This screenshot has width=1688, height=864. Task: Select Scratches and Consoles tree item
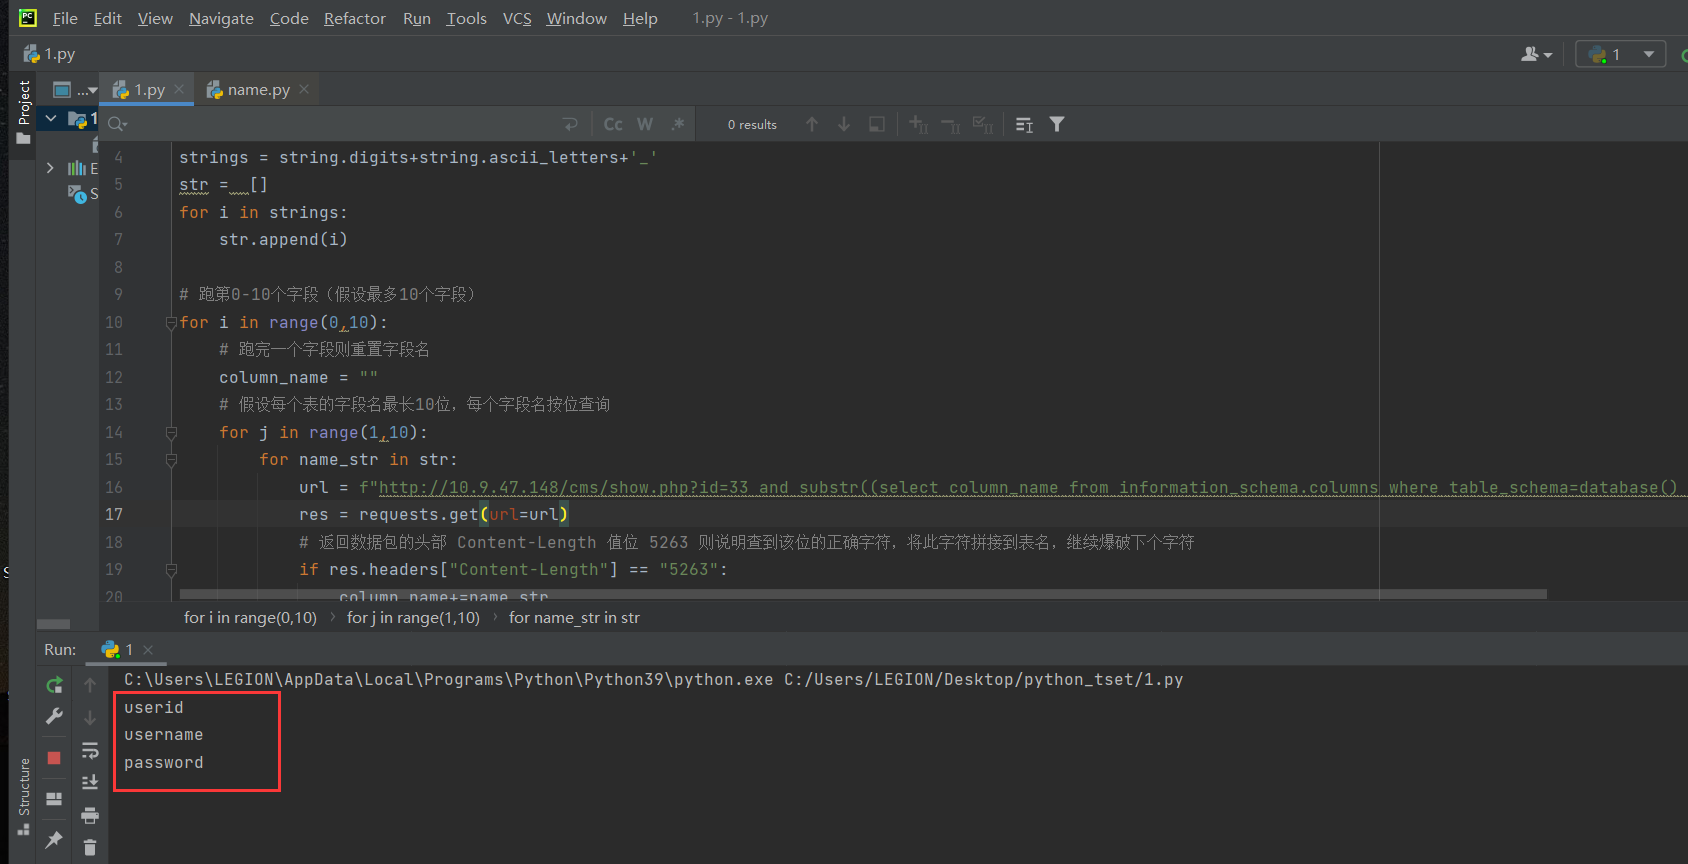(x=82, y=194)
